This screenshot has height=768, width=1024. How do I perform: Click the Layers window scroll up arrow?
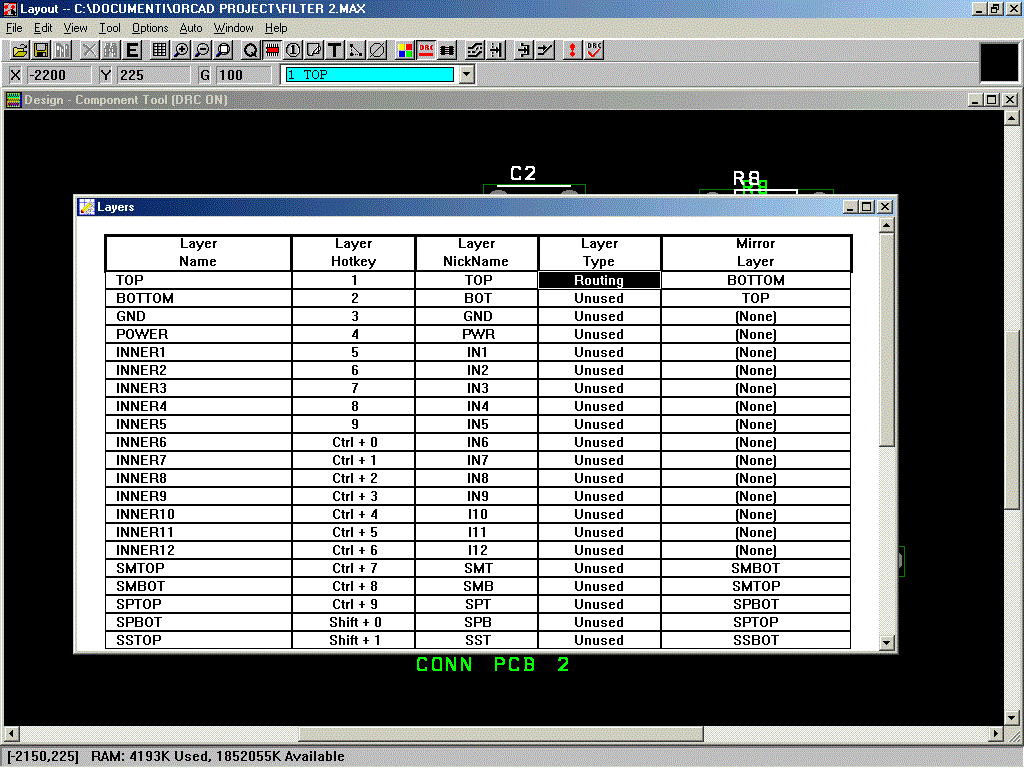click(886, 225)
